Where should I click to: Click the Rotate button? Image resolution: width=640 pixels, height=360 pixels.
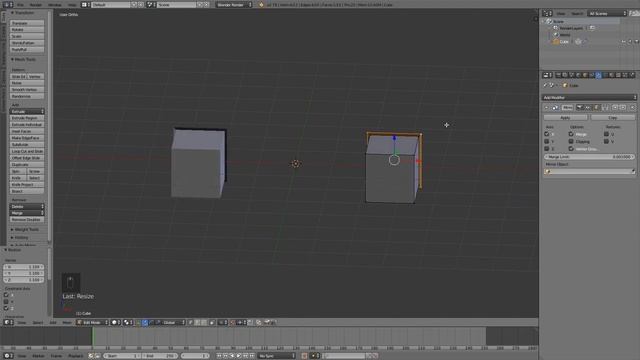coord(27,30)
